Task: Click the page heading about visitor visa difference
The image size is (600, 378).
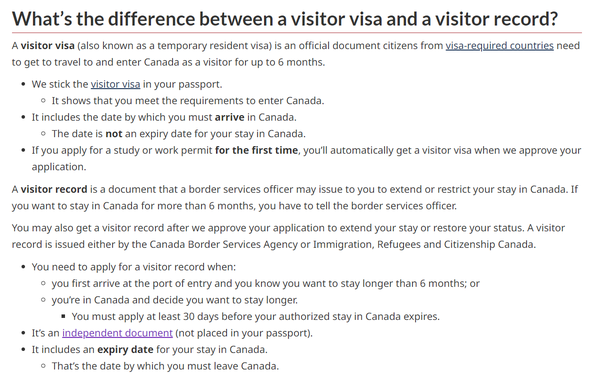Action: point(285,18)
